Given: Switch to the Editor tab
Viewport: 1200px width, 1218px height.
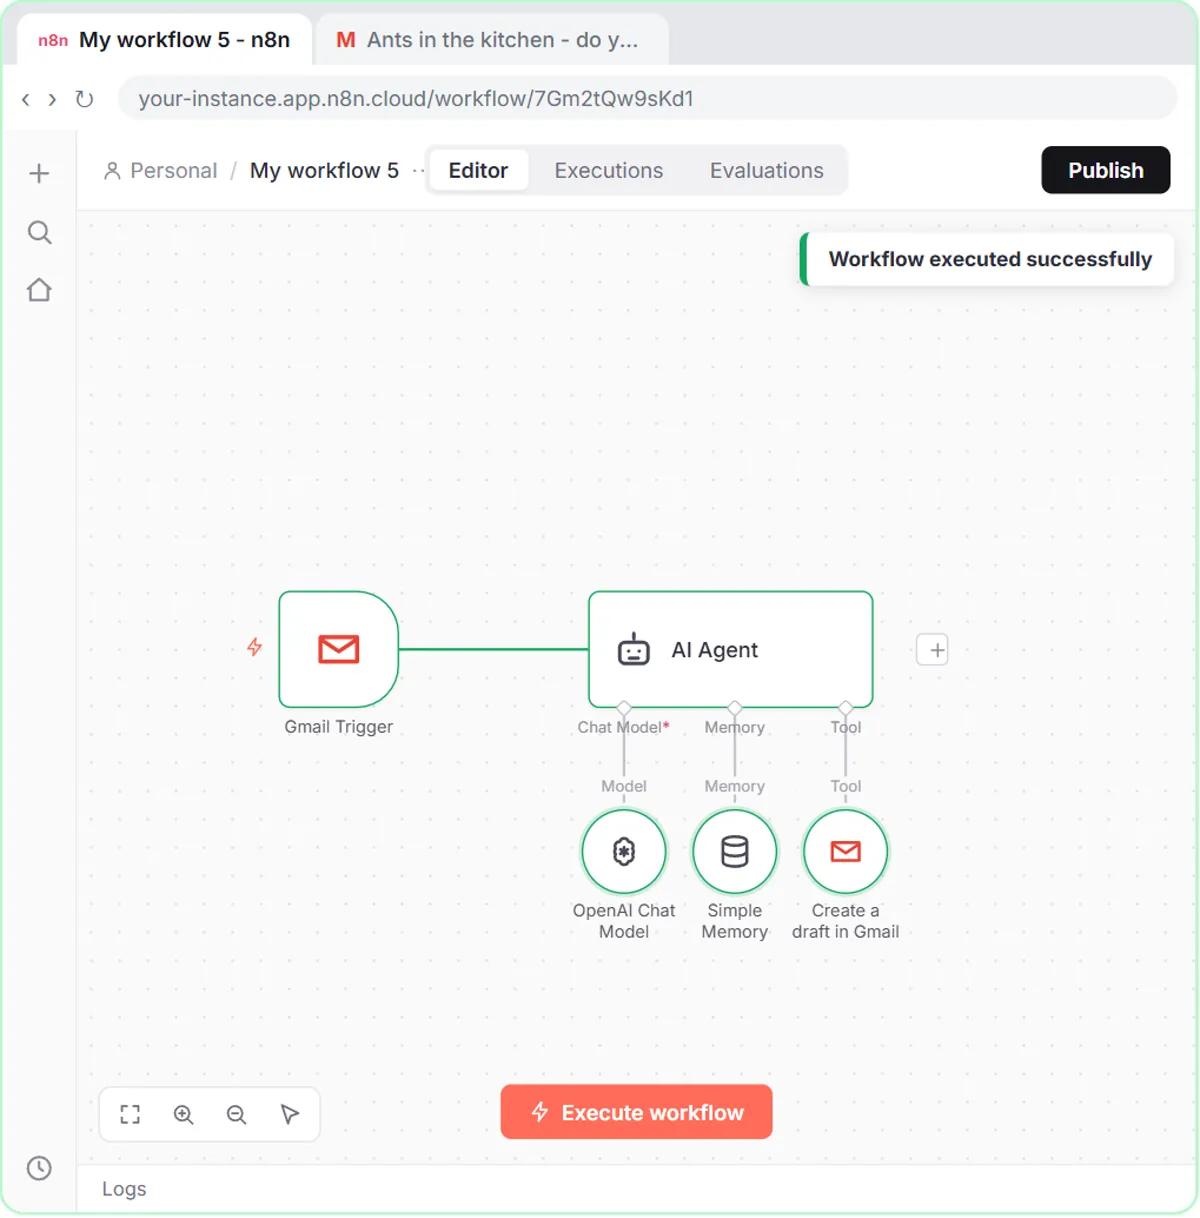Looking at the screenshot, I should click(478, 171).
